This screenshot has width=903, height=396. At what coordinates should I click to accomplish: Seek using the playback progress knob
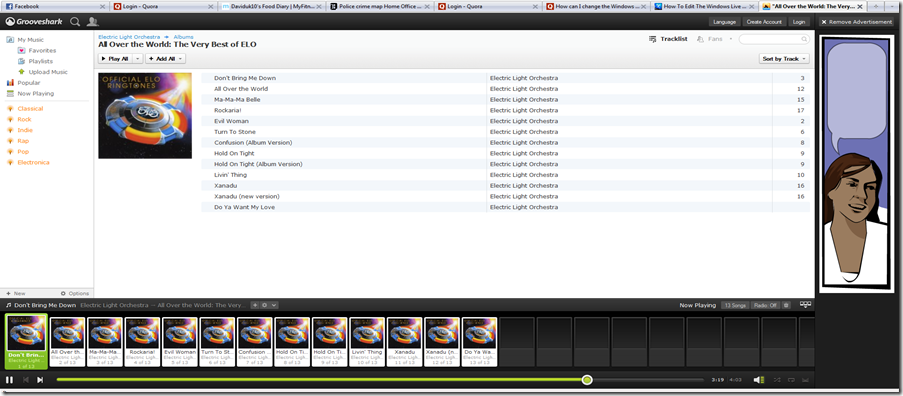coord(587,380)
